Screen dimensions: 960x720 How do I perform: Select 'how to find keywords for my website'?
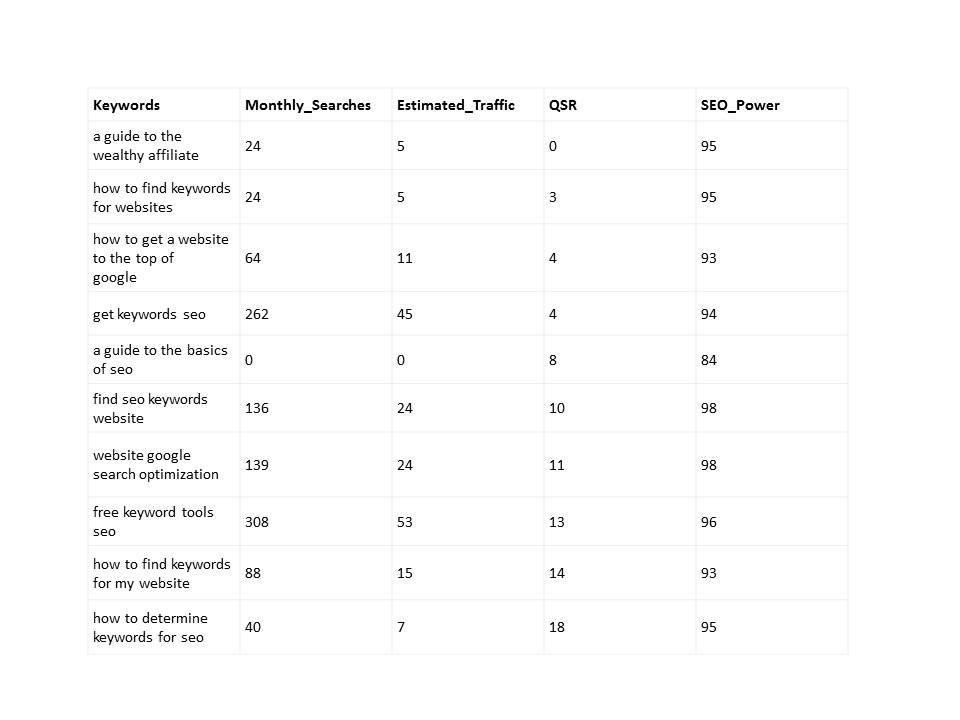162,573
